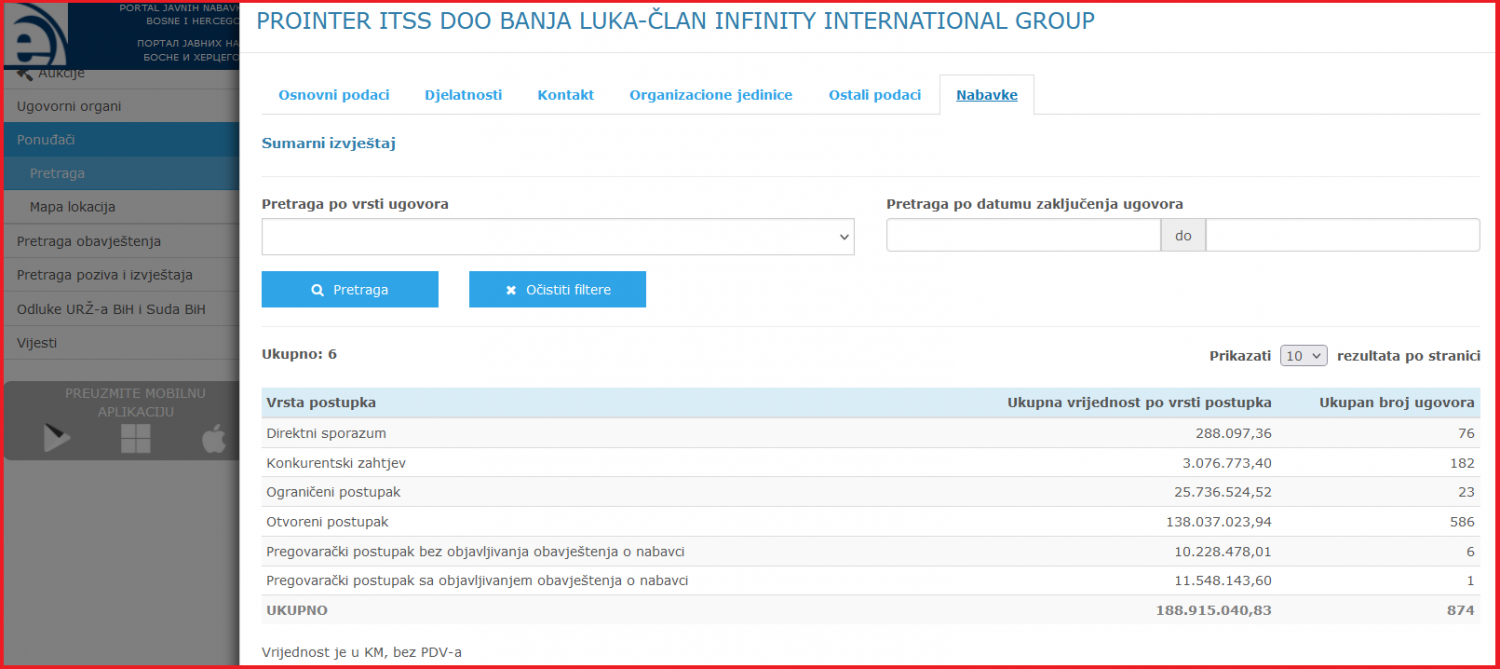
Task: Click the total contracts 874
Action: tap(1462, 610)
